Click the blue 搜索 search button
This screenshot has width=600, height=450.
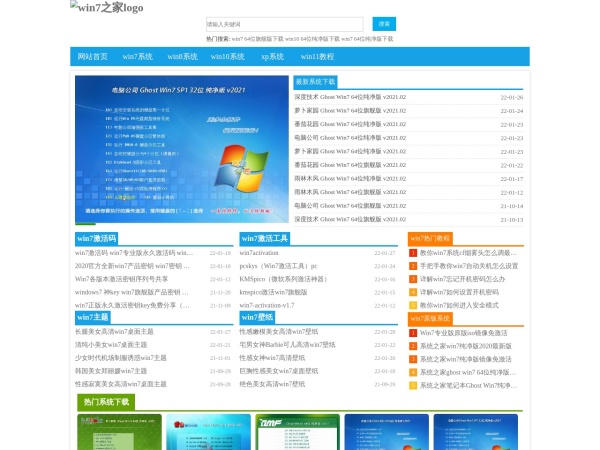(384, 24)
